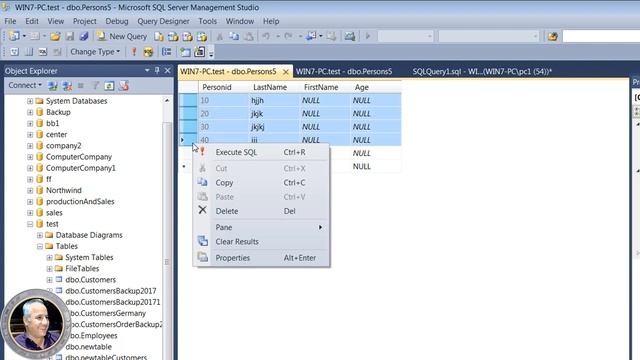Select the FileTables folder
The height and width of the screenshot is (360, 640).
click(x=82, y=269)
